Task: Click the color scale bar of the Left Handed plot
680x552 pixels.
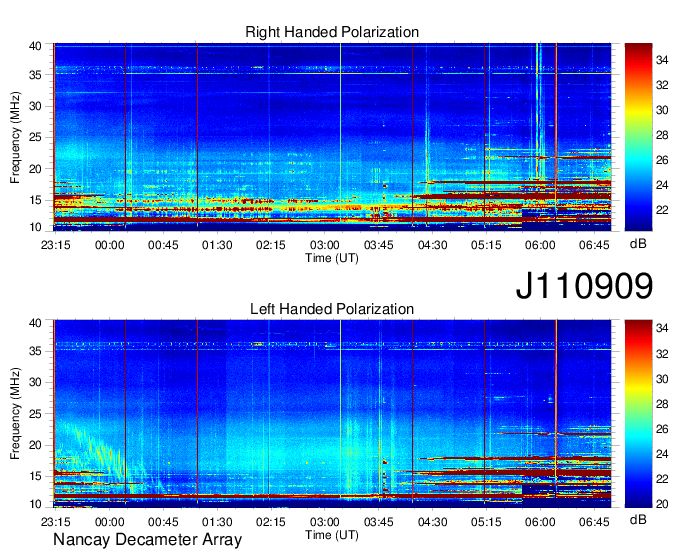Action: [x=638, y=414]
